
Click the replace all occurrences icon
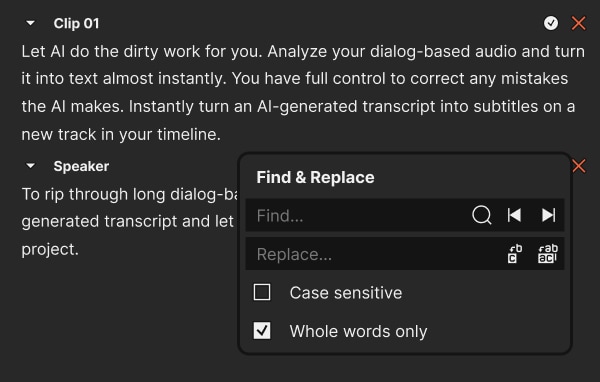pyautogui.click(x=548, y=254)
